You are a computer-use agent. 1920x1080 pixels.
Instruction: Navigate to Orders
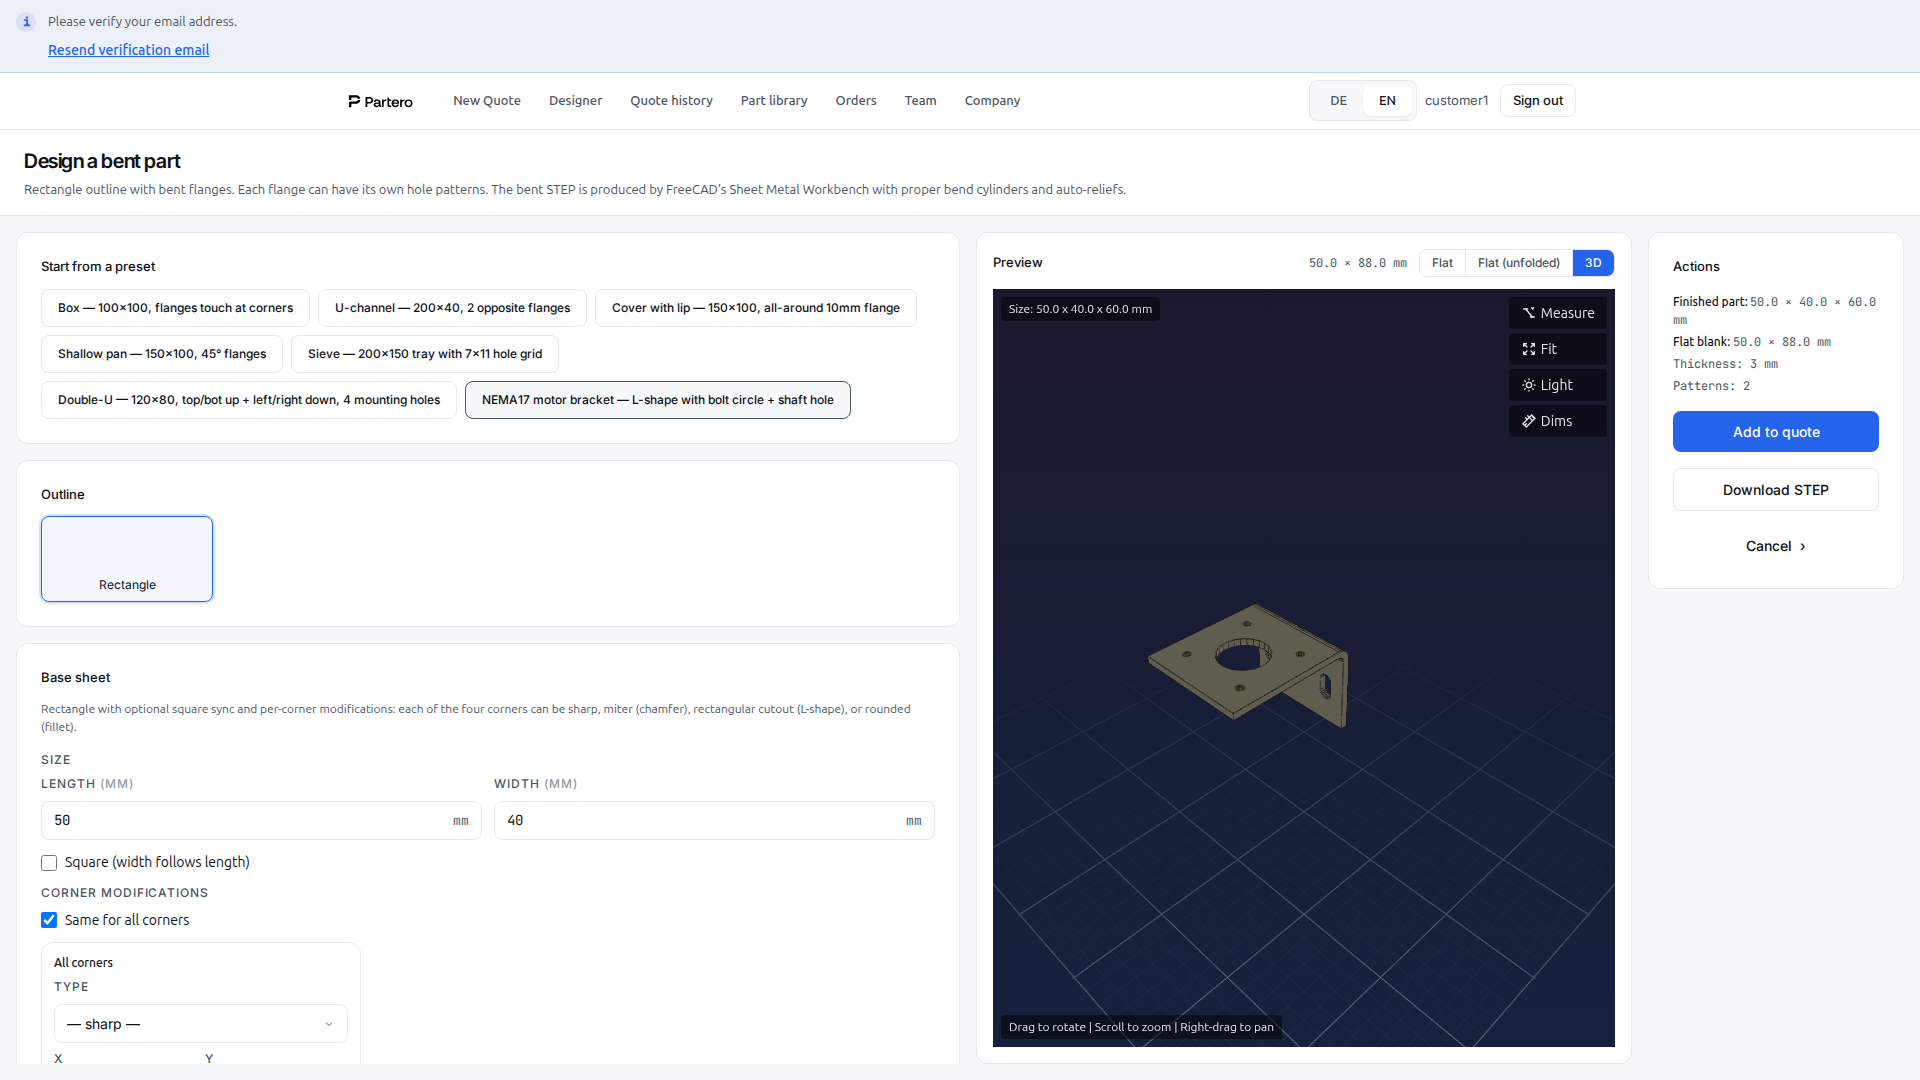[x=856, y=101]
